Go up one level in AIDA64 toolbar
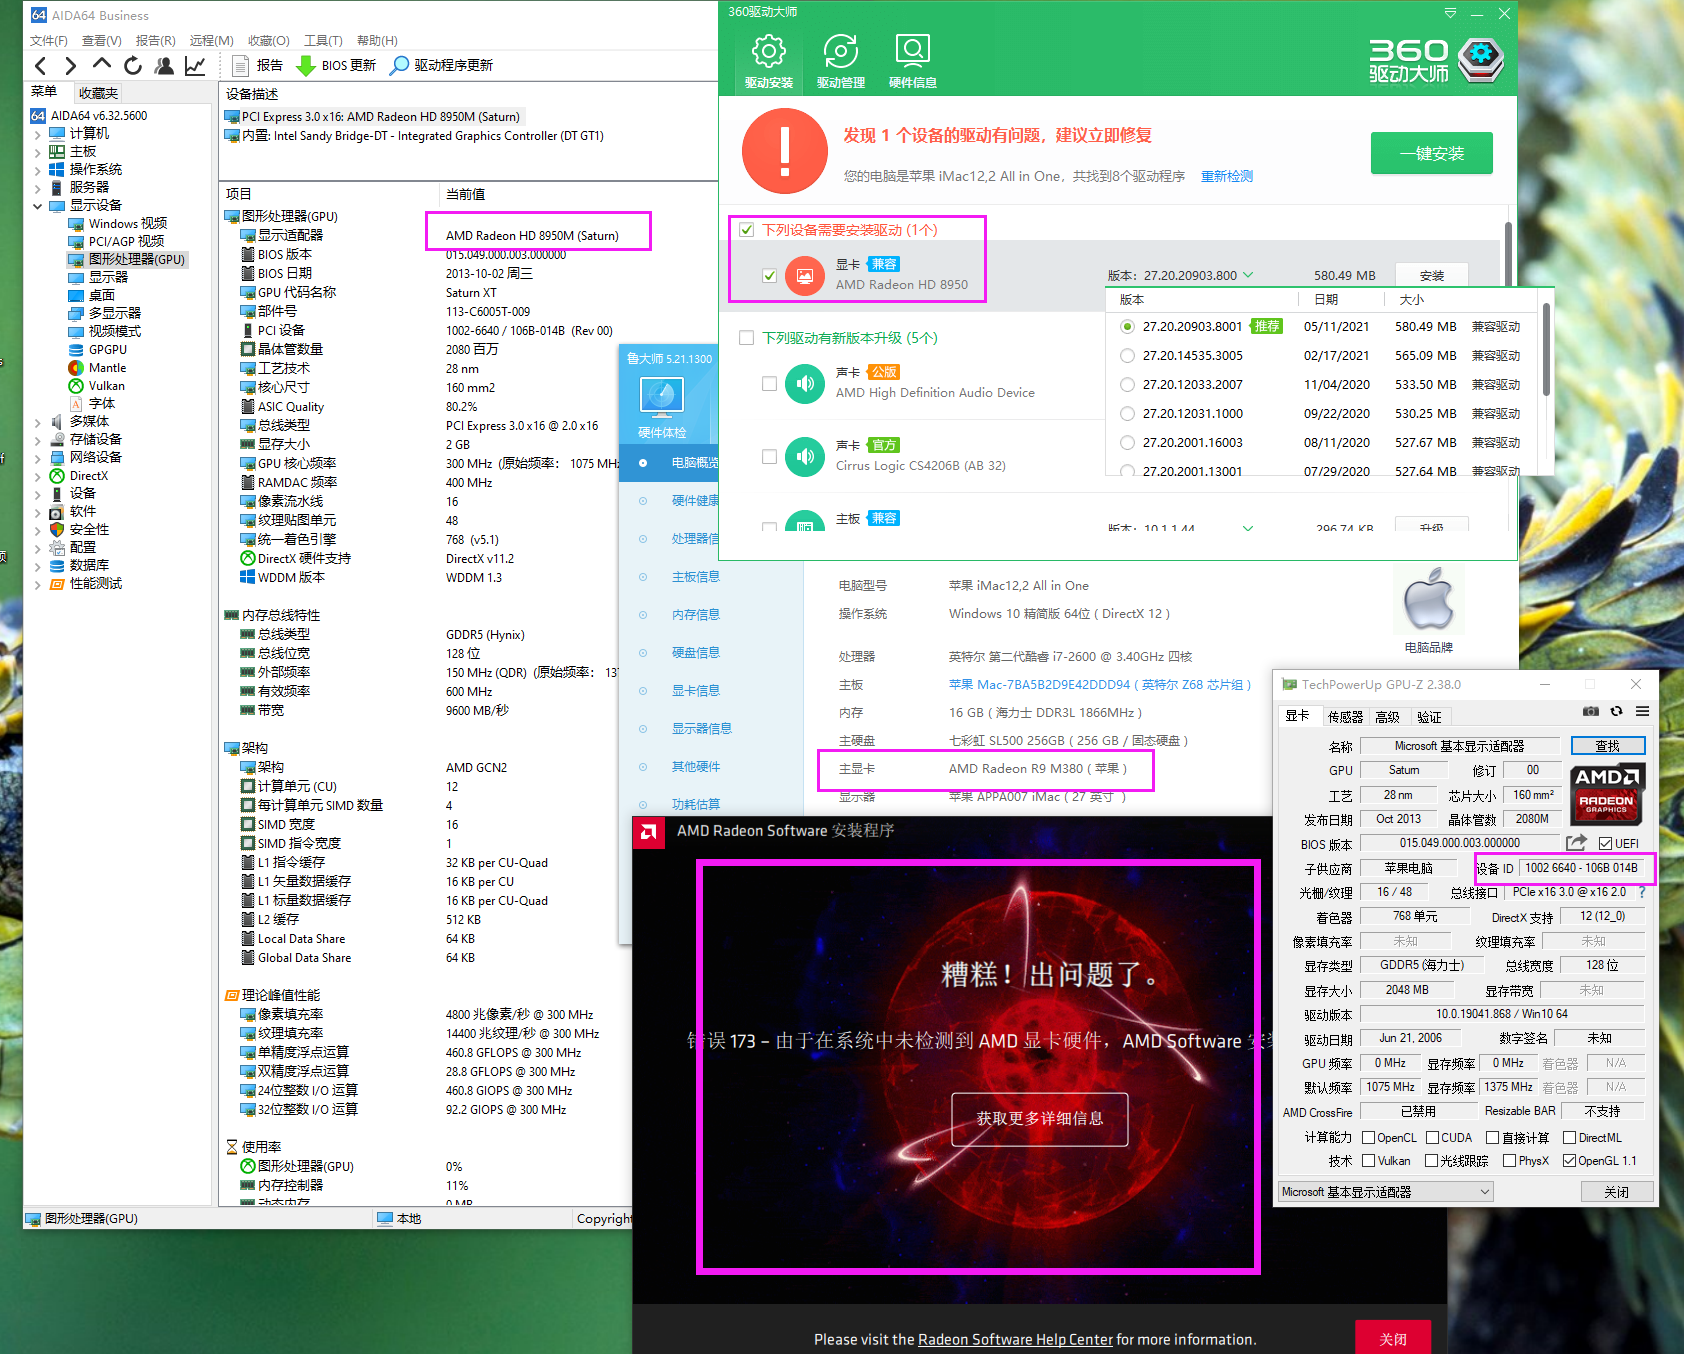This screenshot has width=1684, height=1354. pos(101,65)
